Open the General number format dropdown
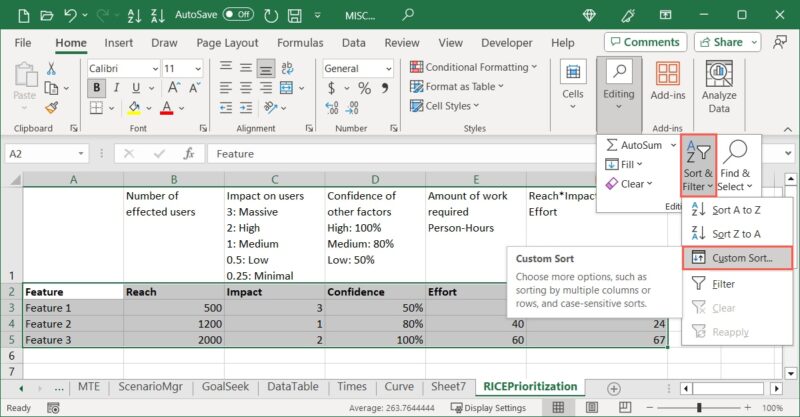Viewport: 800px width, 417px height. coord(389,68)
